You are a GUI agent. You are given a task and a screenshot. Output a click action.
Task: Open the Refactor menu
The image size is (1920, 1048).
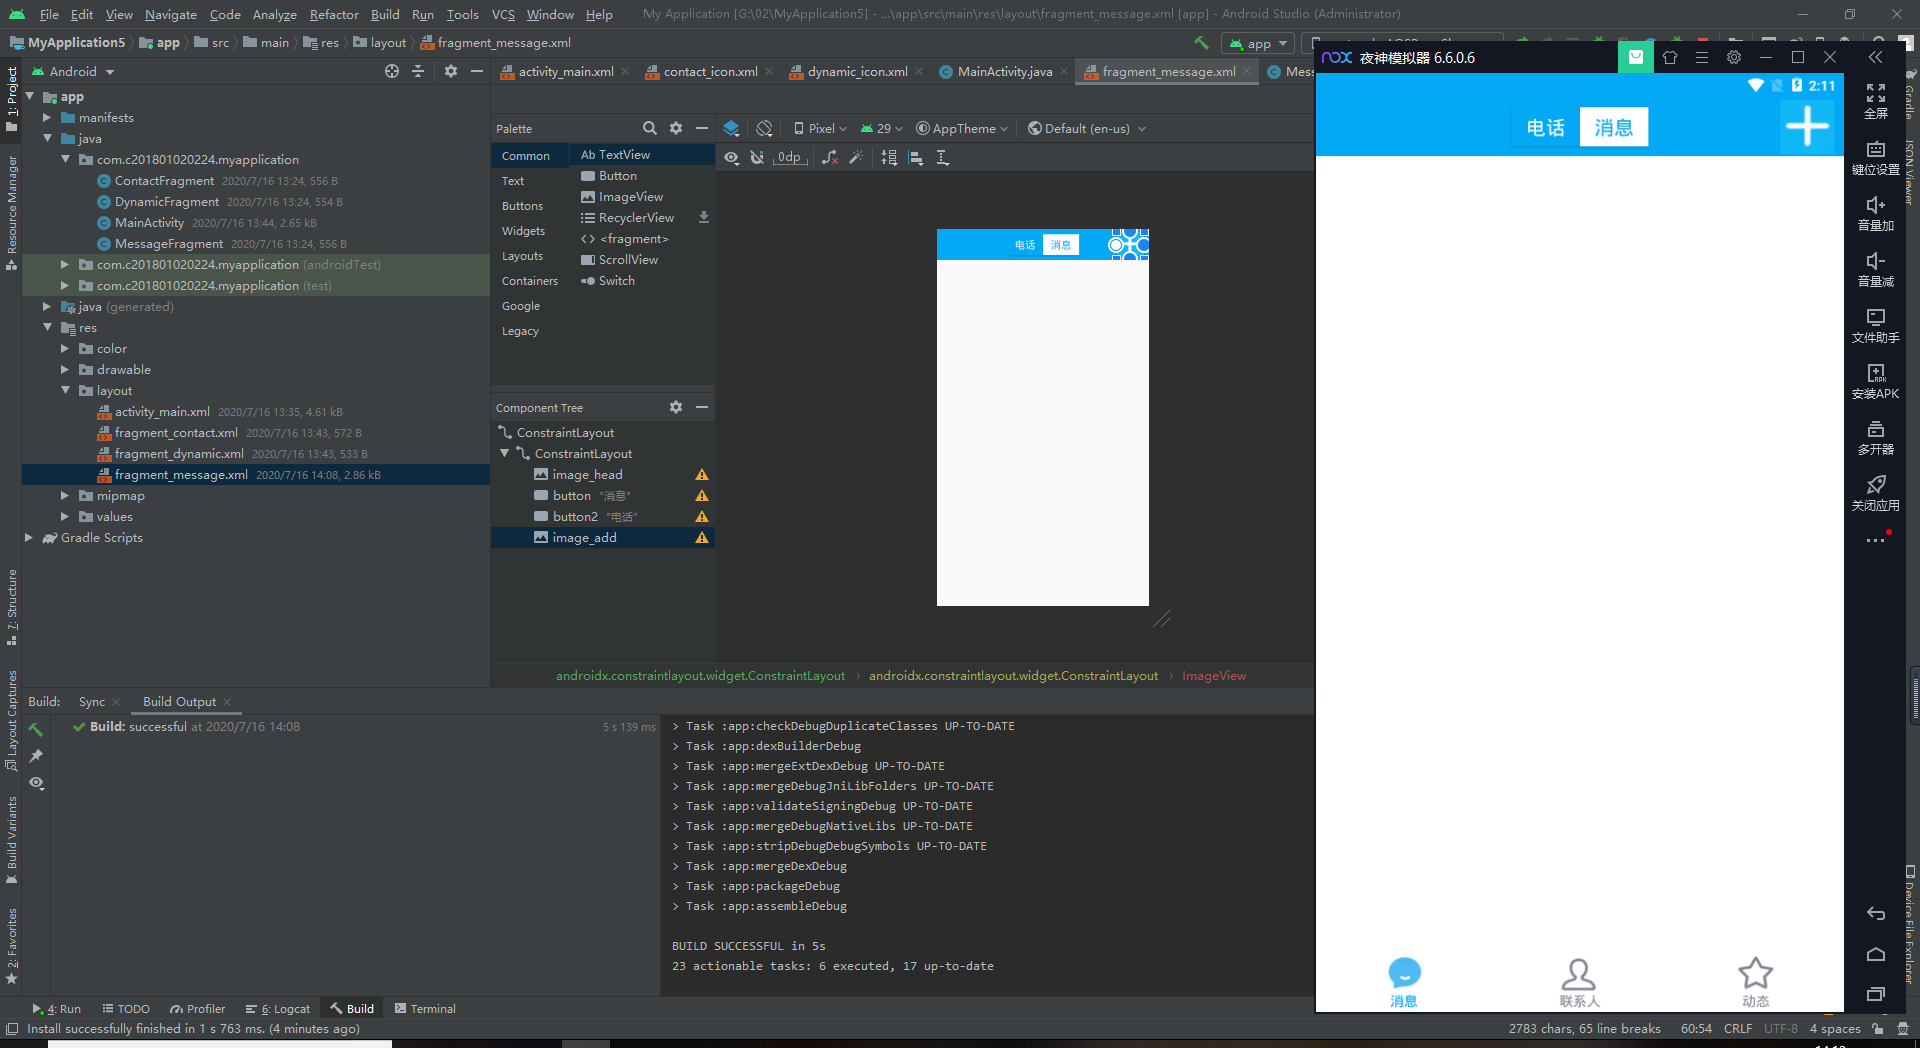pyautogui.click(x=334, y=14)
